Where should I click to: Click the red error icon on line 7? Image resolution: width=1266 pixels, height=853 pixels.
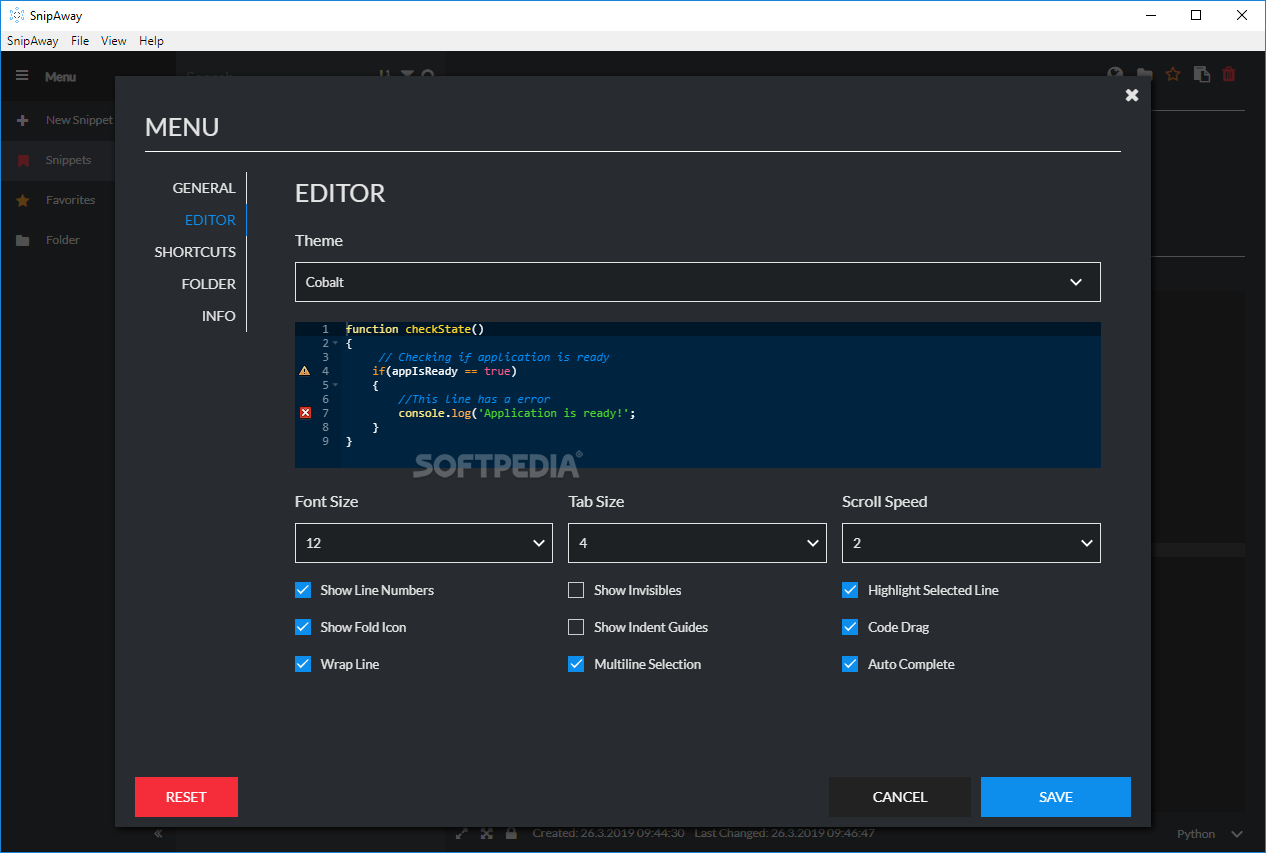click(305, 413)
